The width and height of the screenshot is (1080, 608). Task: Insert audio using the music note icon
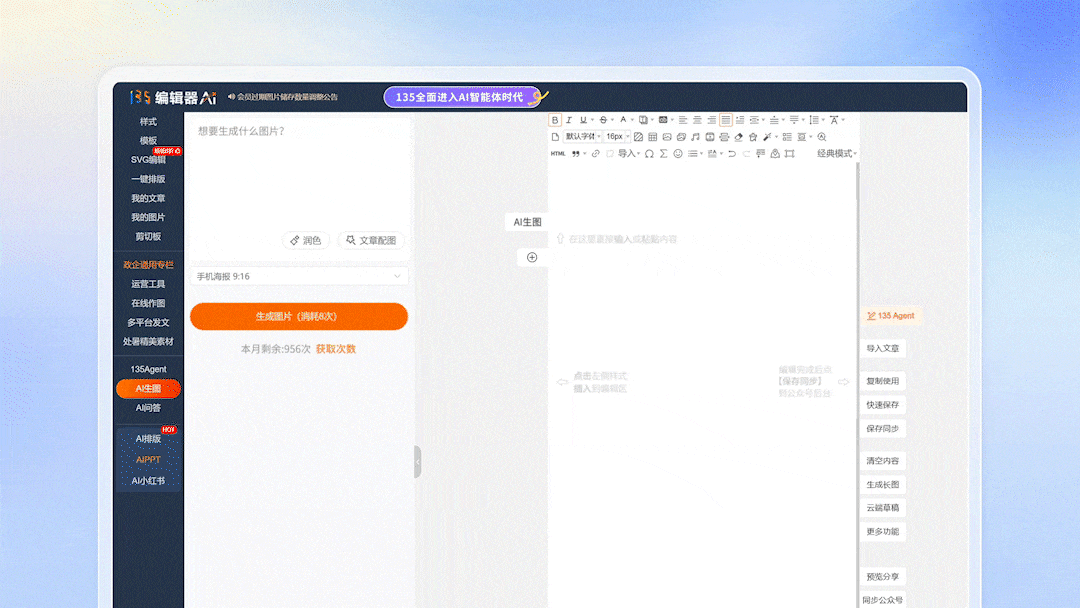[x=695, y=137]
